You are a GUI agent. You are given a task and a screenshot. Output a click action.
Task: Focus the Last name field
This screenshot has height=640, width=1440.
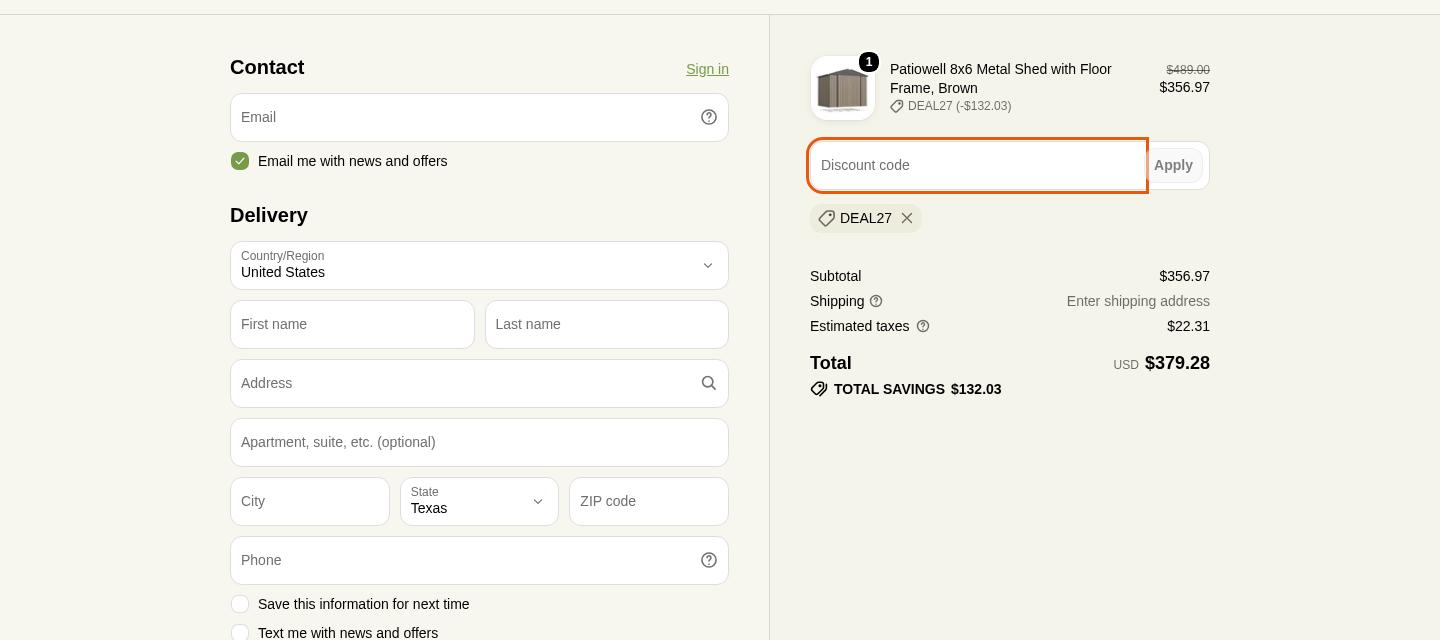point(607,324)
